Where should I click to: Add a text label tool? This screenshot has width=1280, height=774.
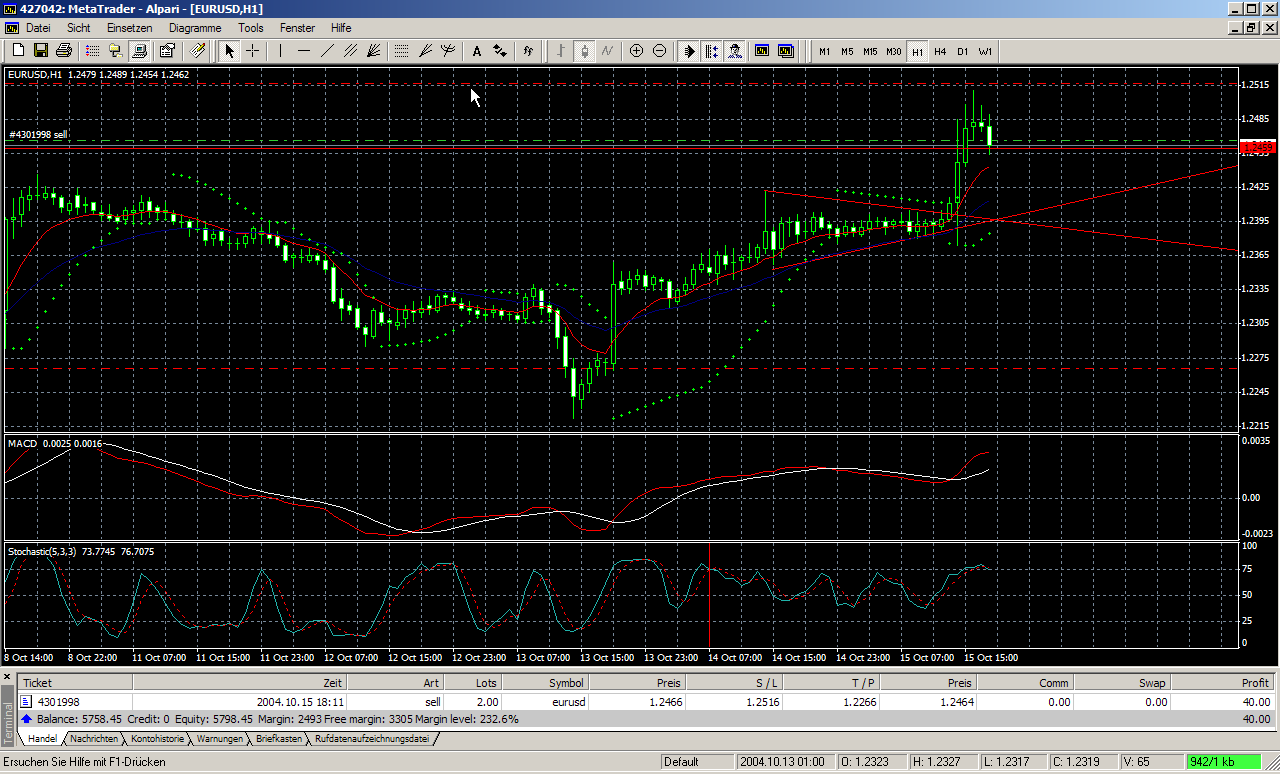tap(476, 51)
